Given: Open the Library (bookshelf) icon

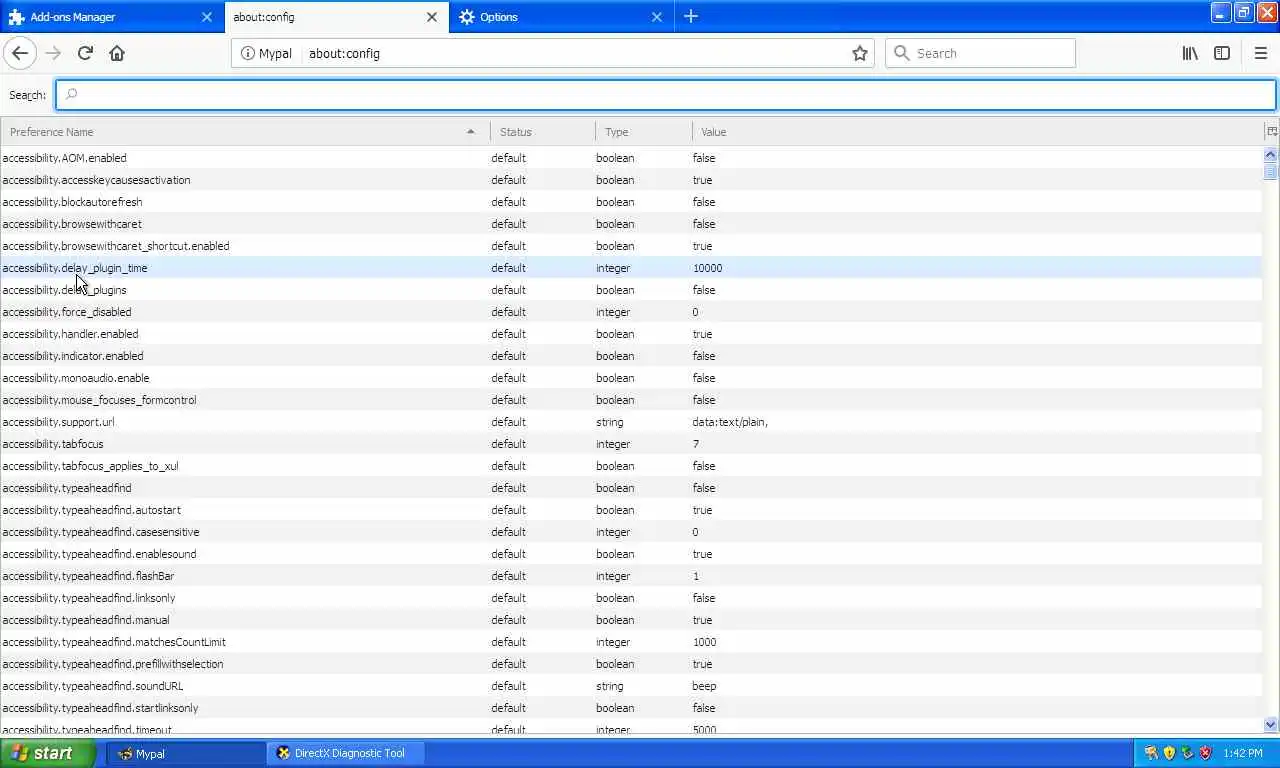Looking at the screenshot, I should (x=1190, y=53).
